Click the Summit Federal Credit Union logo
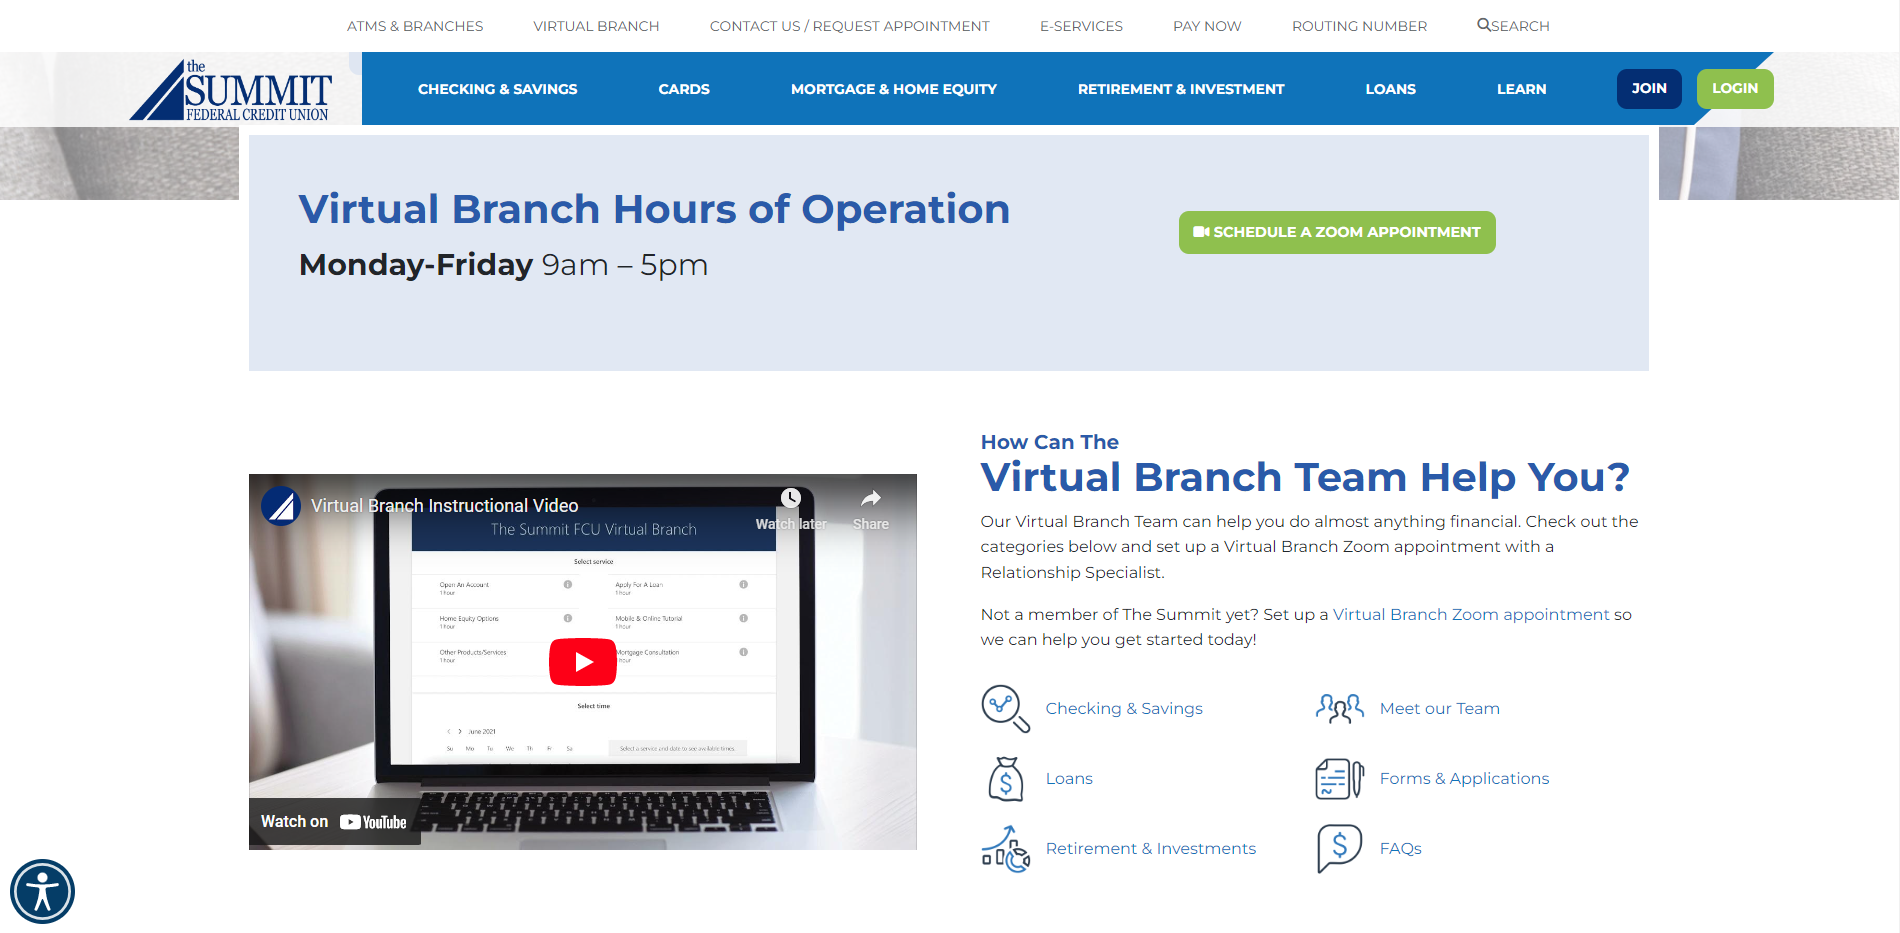Viewport: 1900px width, 933px height. (232, 92)
